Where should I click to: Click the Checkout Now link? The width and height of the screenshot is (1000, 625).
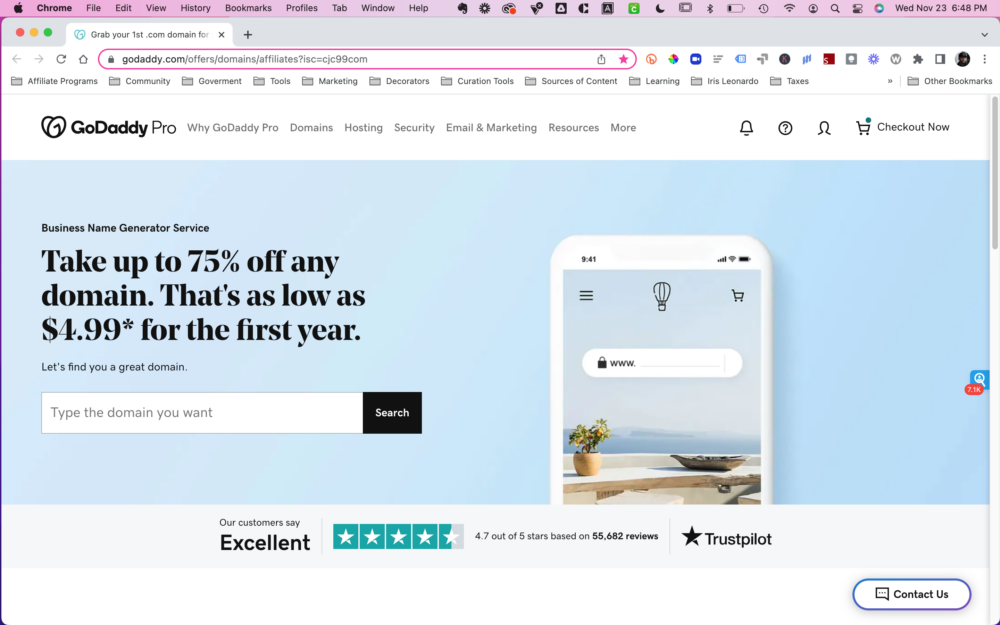[913, 127]
